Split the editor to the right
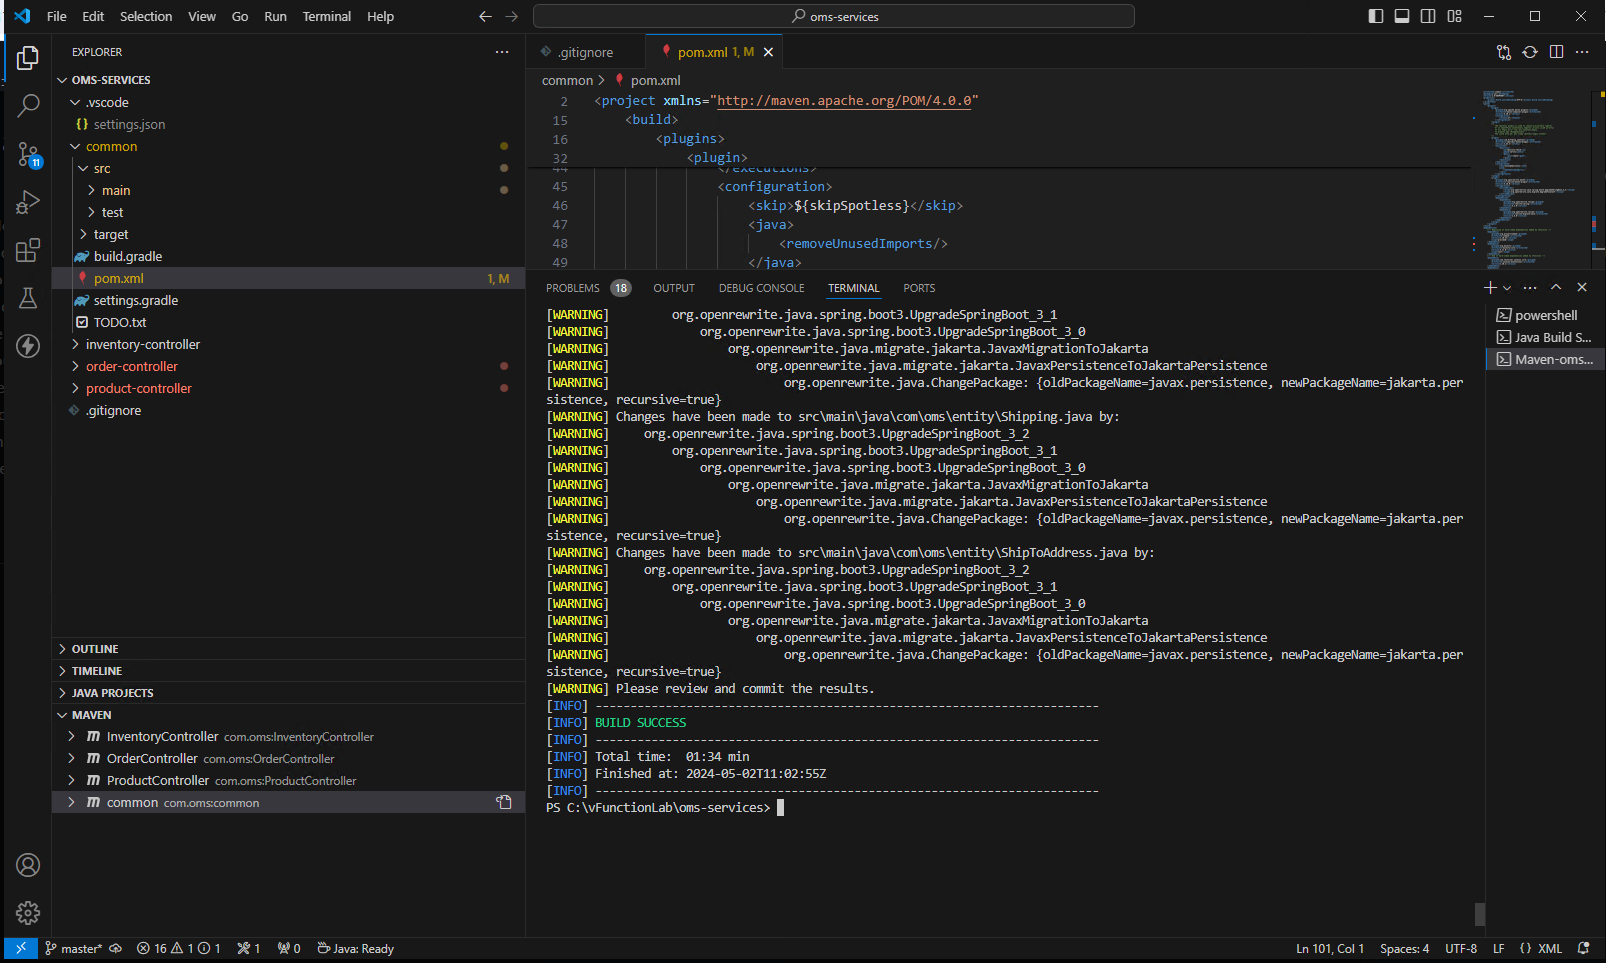This screenshot has width=1606, height=963. (x=1556, y=52)
